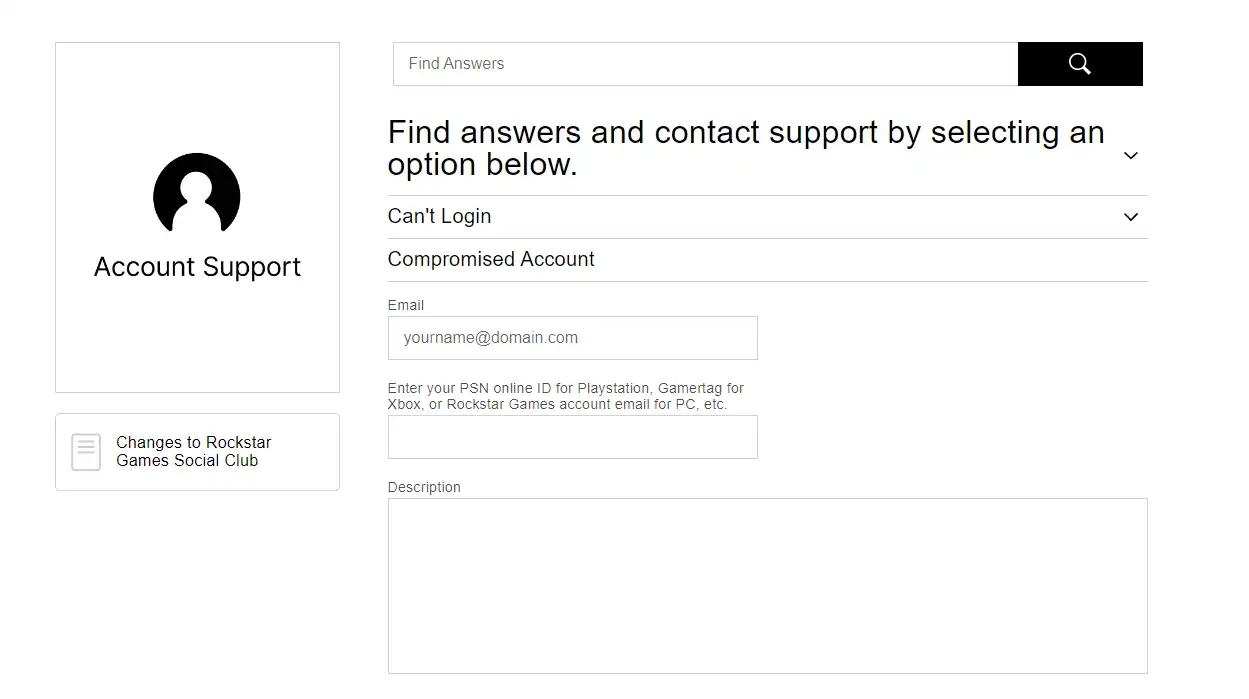Click the Find answers and contact support heading
Viewport: 1249px width, 699px height.
(x=746, y=148)
